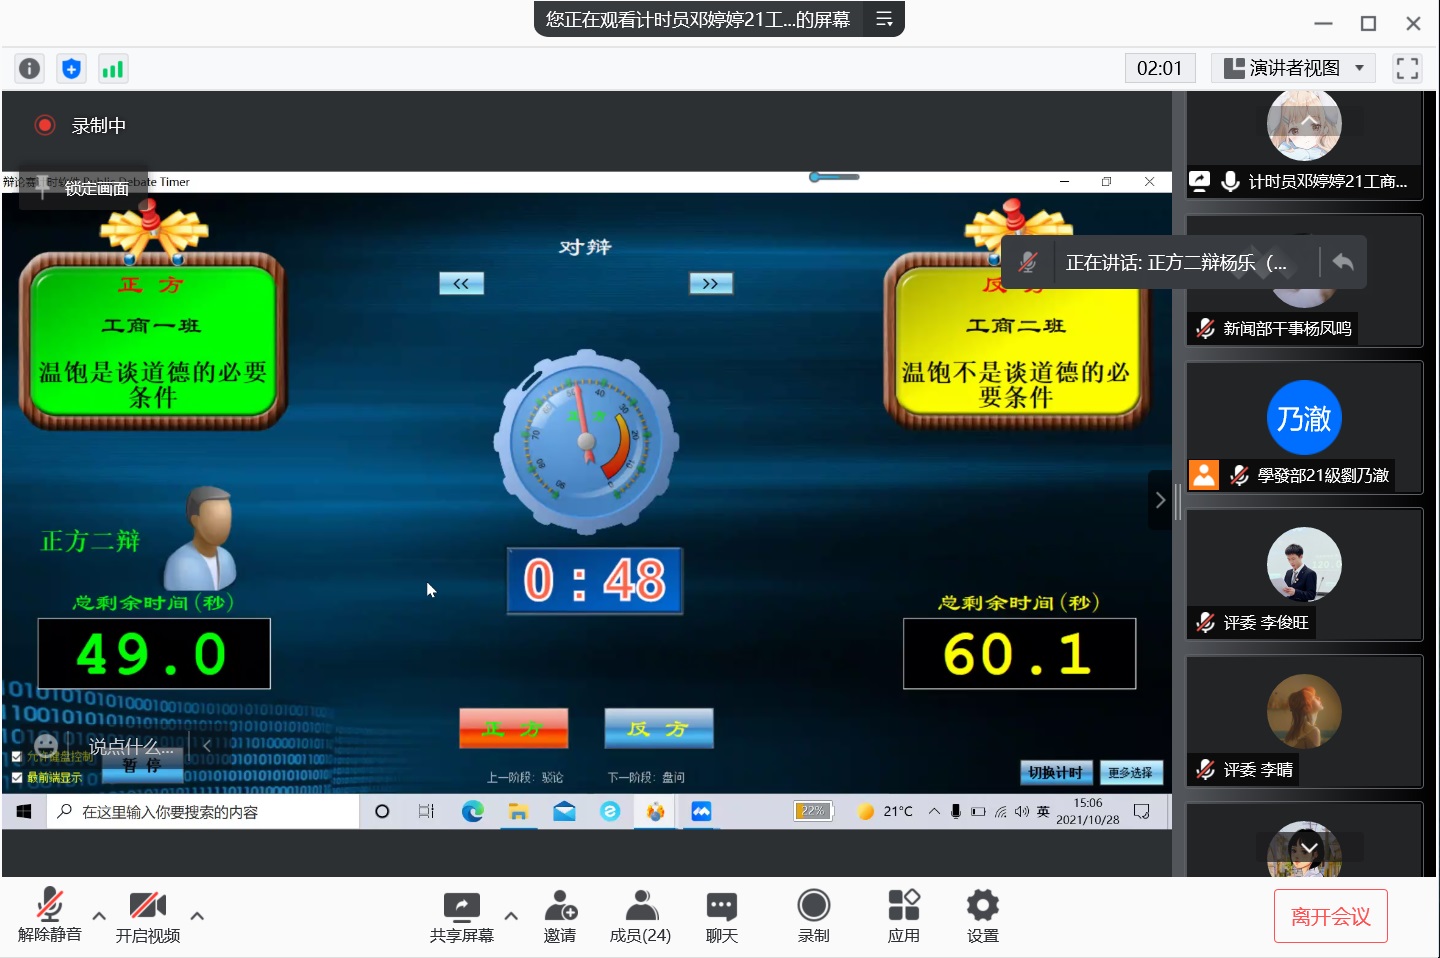Image resolution: width=1440 pixels, height=958 pixels.
Task: Expand audio options arrow beside mute
Action: [99, 916]
